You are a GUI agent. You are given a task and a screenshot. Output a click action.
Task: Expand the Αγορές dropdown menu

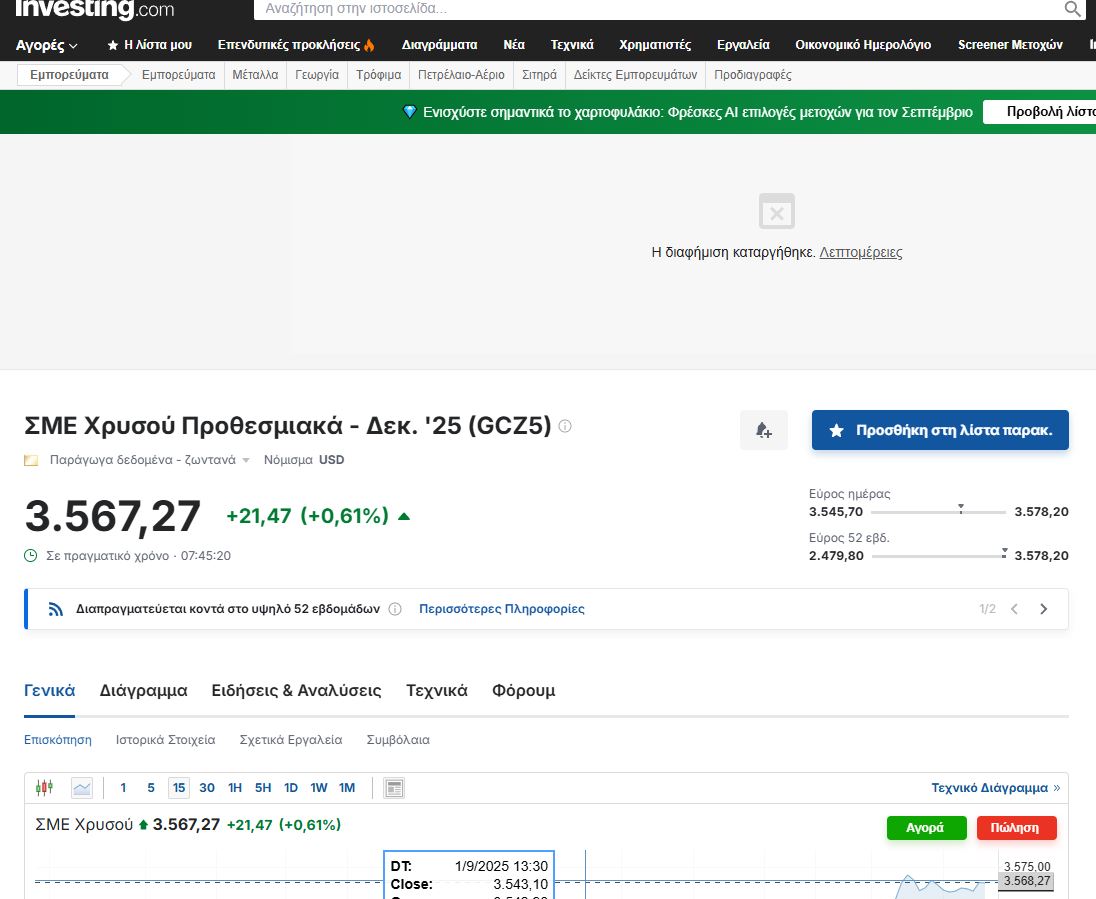point(46,45)
